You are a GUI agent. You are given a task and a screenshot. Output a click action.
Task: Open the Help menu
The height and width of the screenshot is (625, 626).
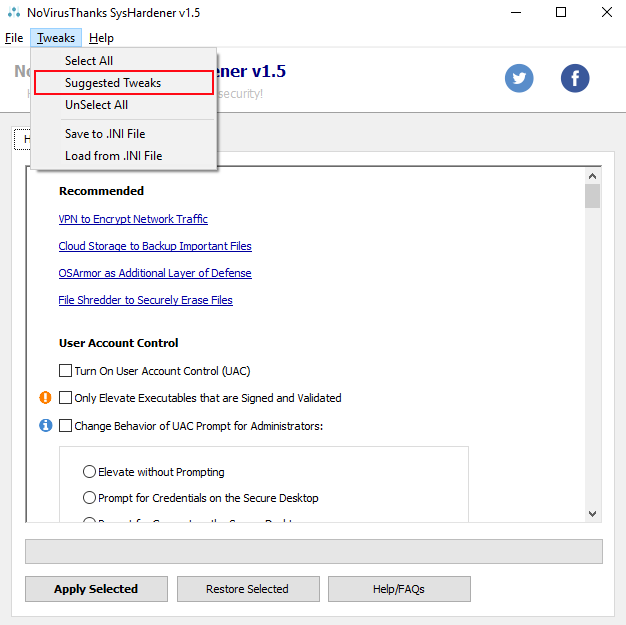(x=101, y=38)
